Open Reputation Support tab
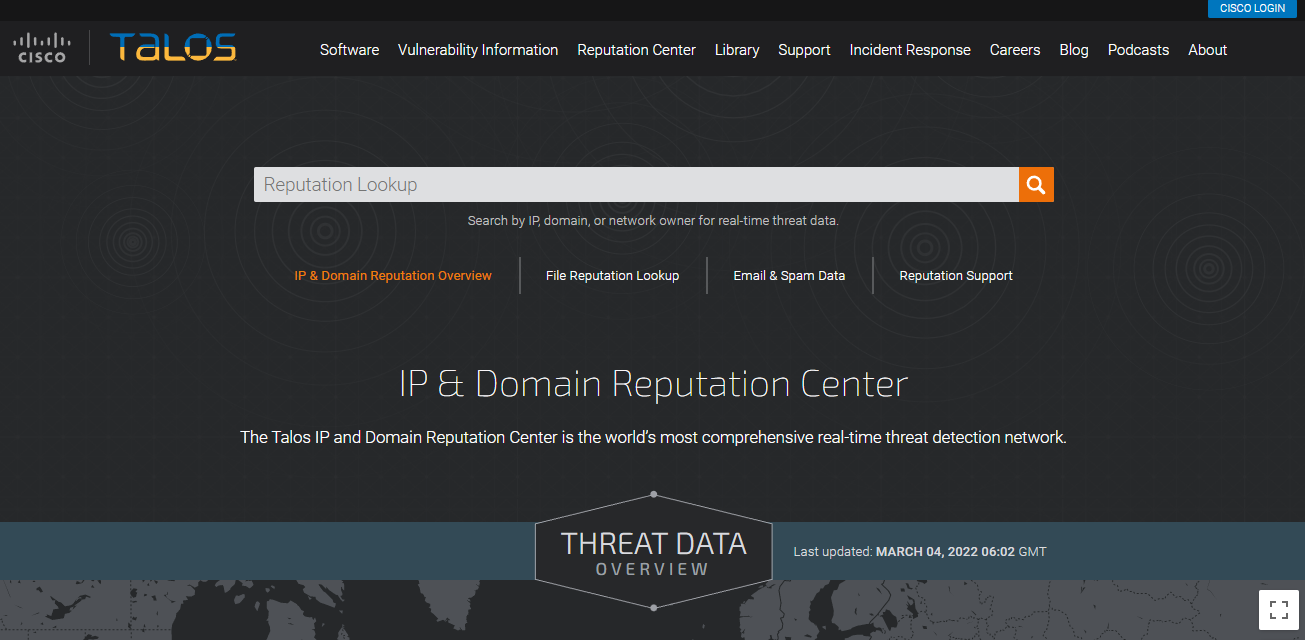This screenshot has width=1305, height=640. coord(955,275)
